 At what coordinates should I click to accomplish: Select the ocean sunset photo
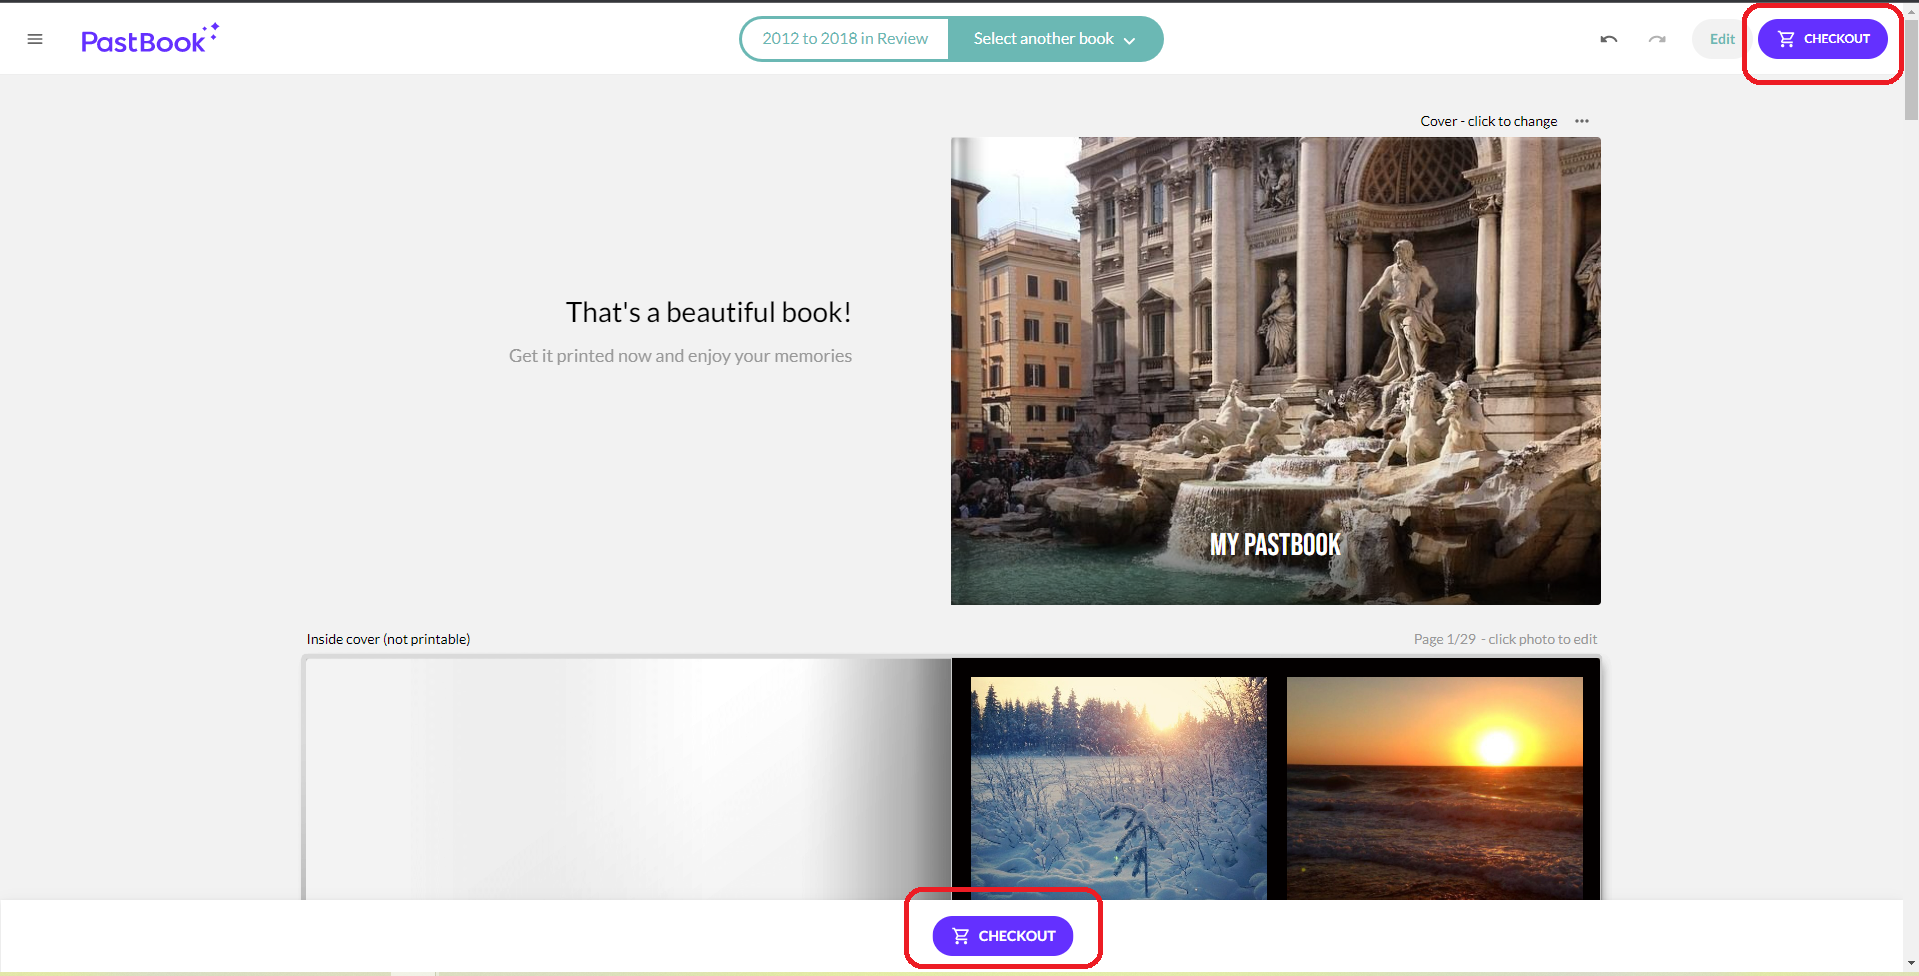1434,788
